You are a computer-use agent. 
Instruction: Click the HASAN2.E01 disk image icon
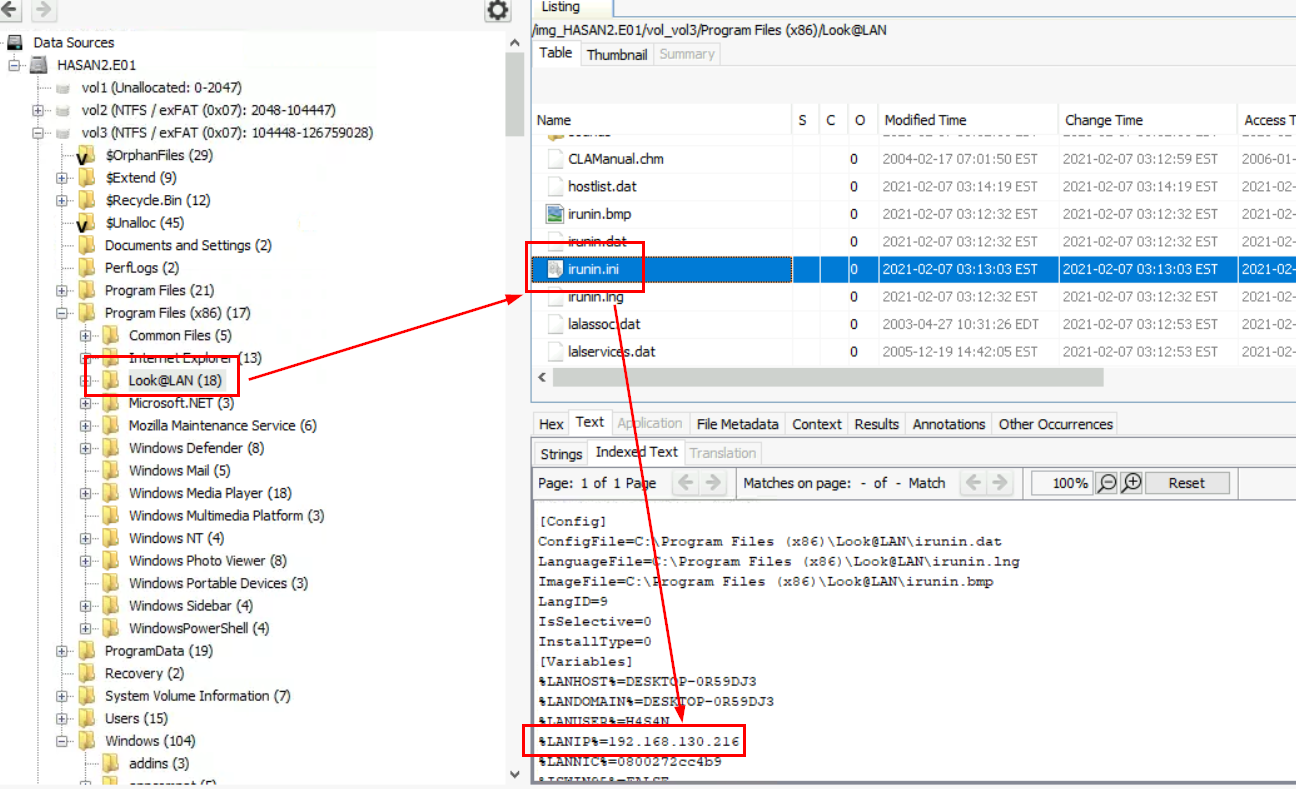(x=38, y=65)
